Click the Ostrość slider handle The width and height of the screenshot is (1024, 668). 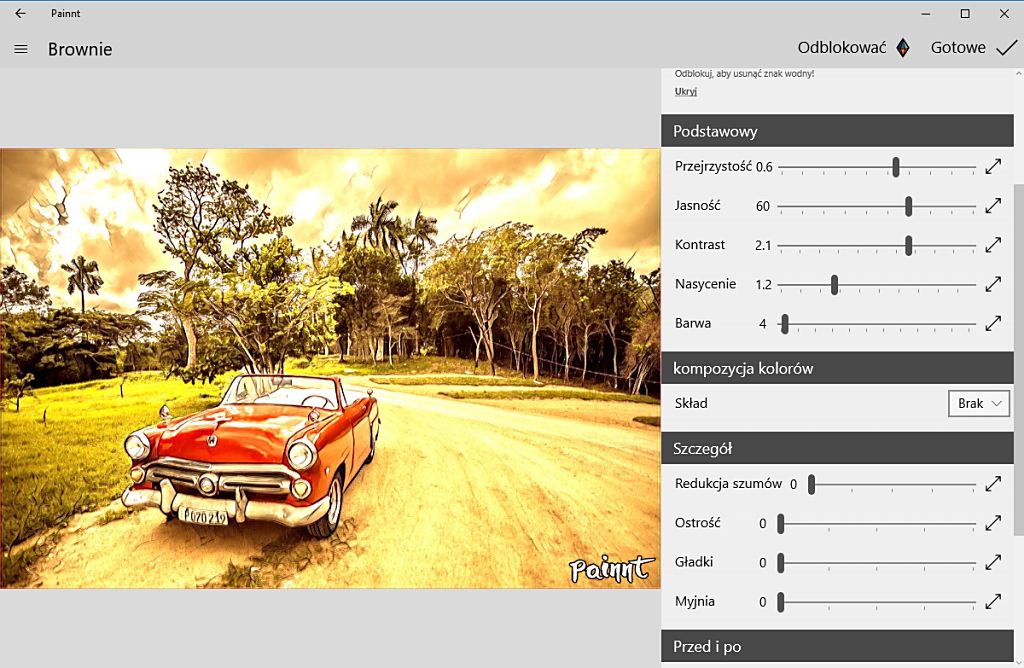780,523
